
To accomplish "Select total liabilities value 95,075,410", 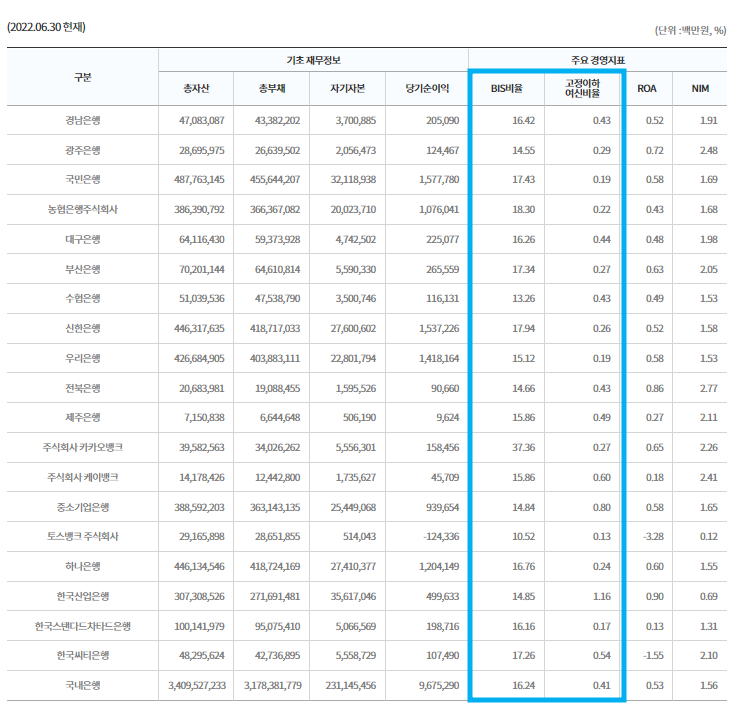I will click(x=277, y=626).
